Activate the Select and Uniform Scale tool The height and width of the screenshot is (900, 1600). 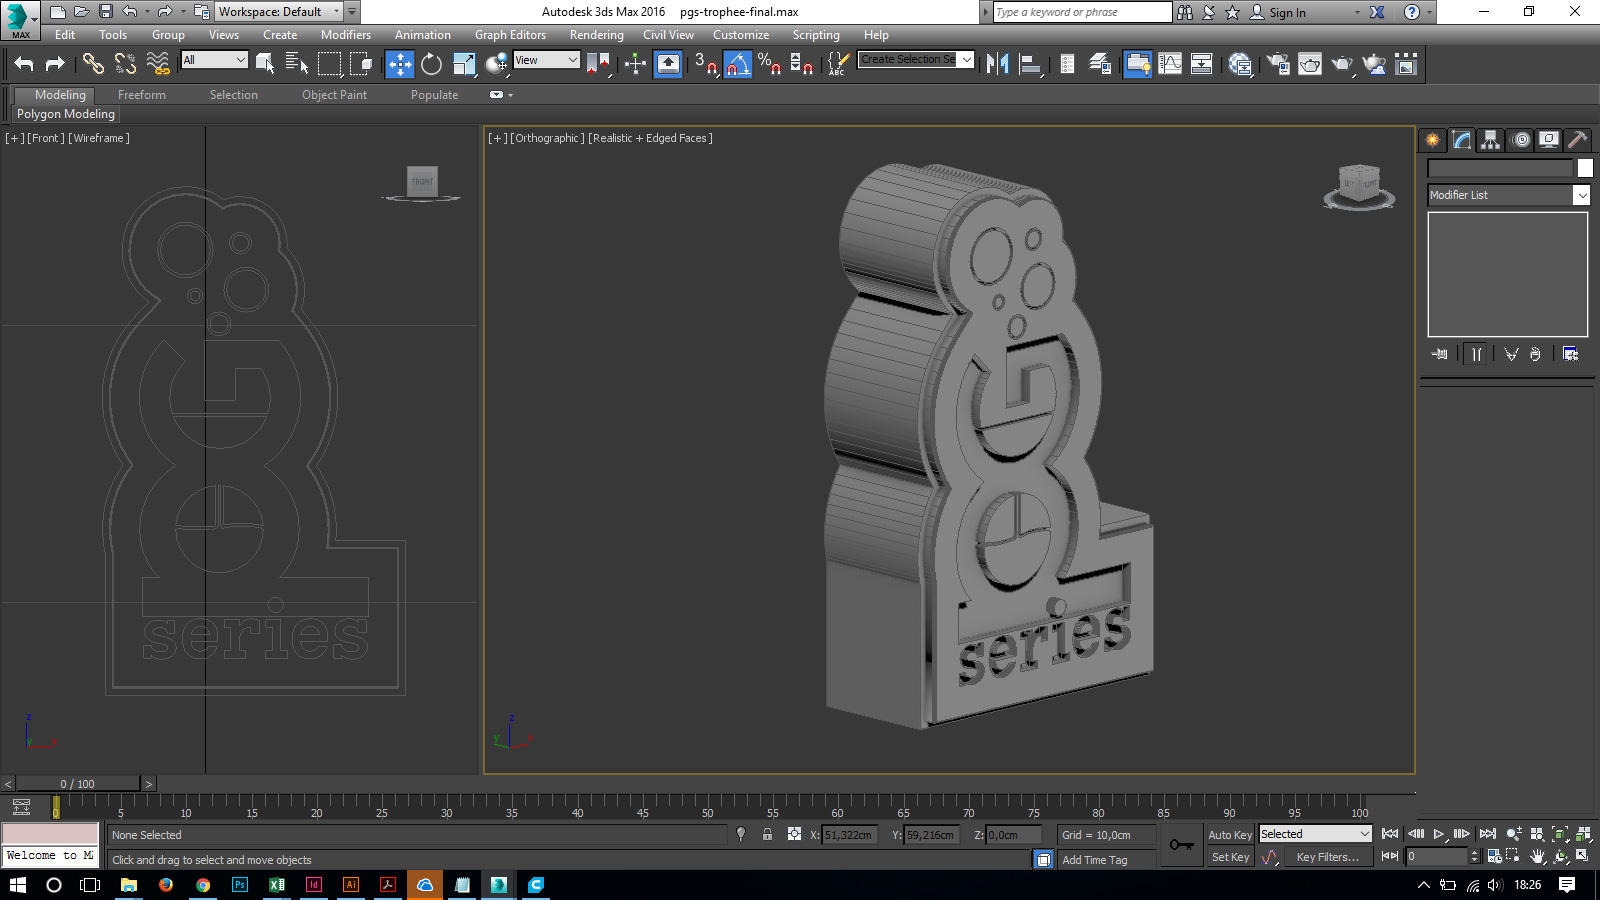point(464,64)
